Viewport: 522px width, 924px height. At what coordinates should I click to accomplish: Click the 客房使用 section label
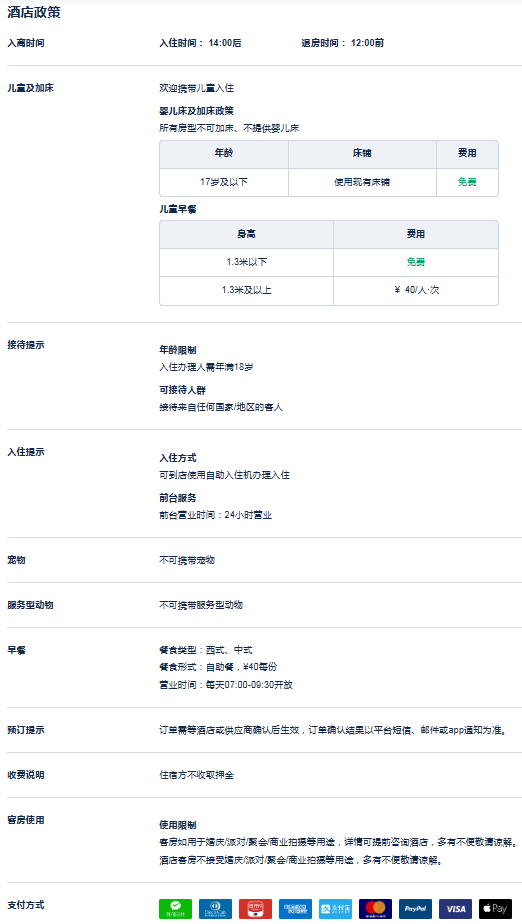pyautogui.click(x=25, y=820)
